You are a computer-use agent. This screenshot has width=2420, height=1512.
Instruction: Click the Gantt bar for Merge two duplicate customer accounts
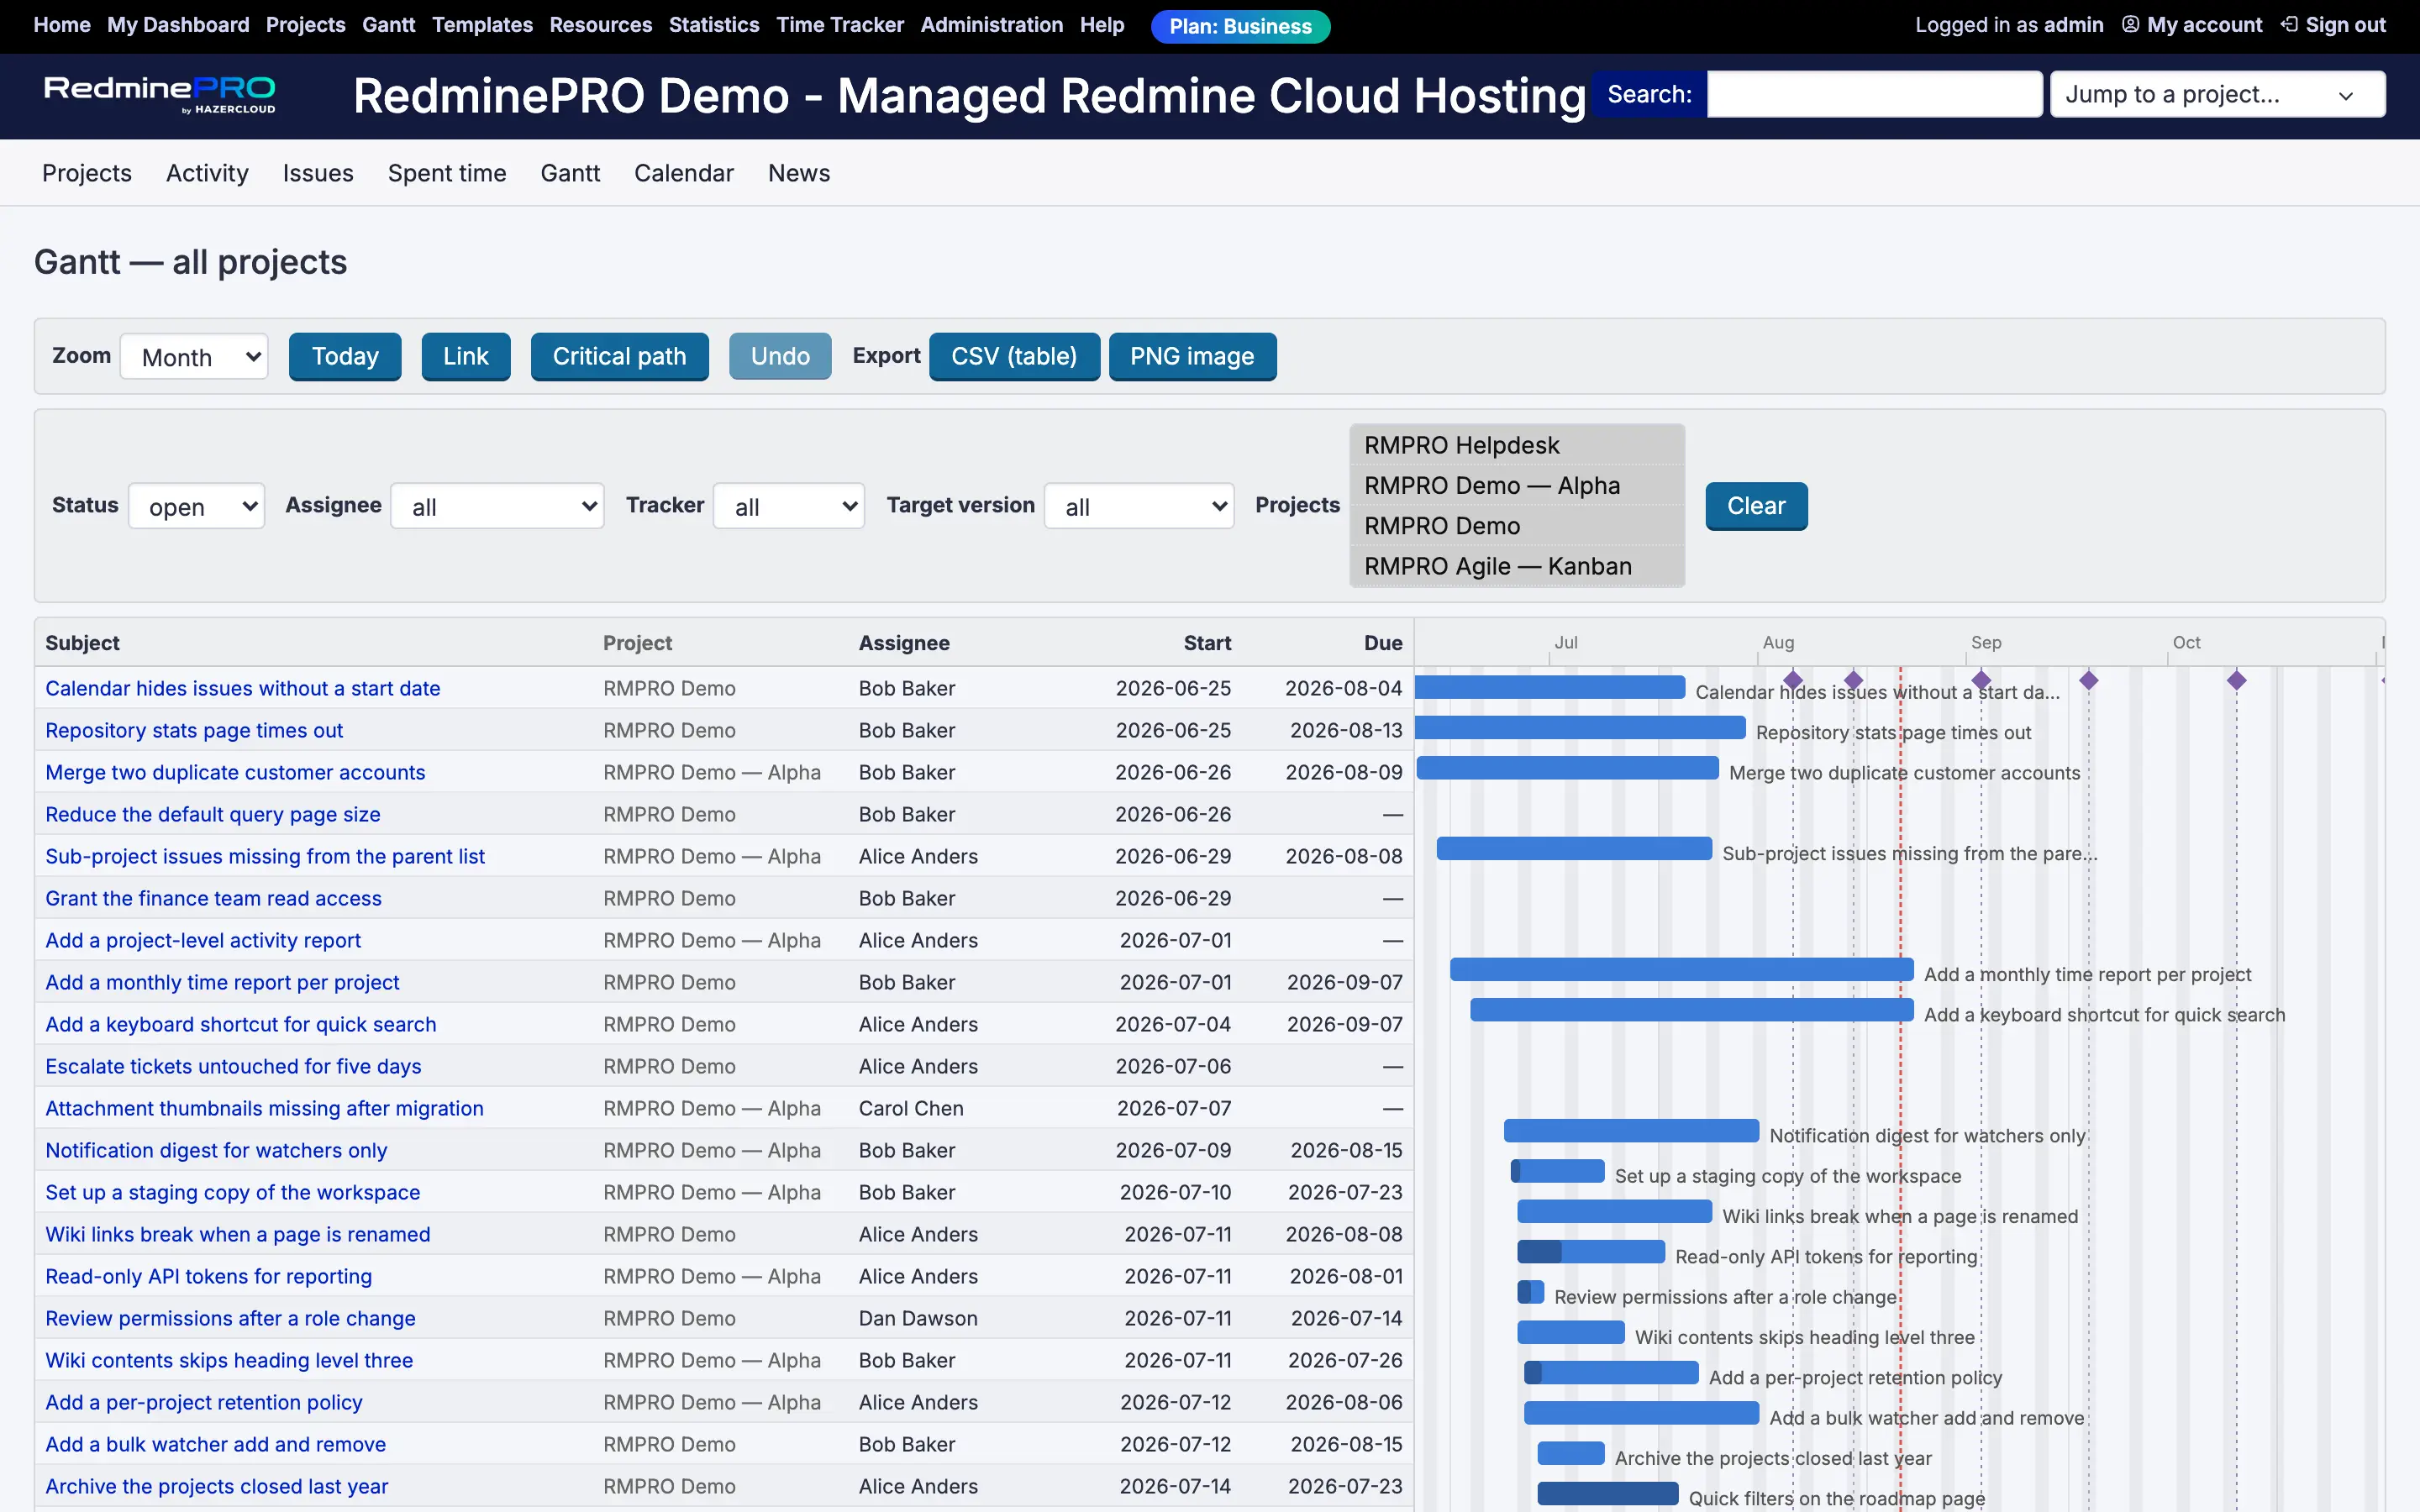coord(1568,768)
